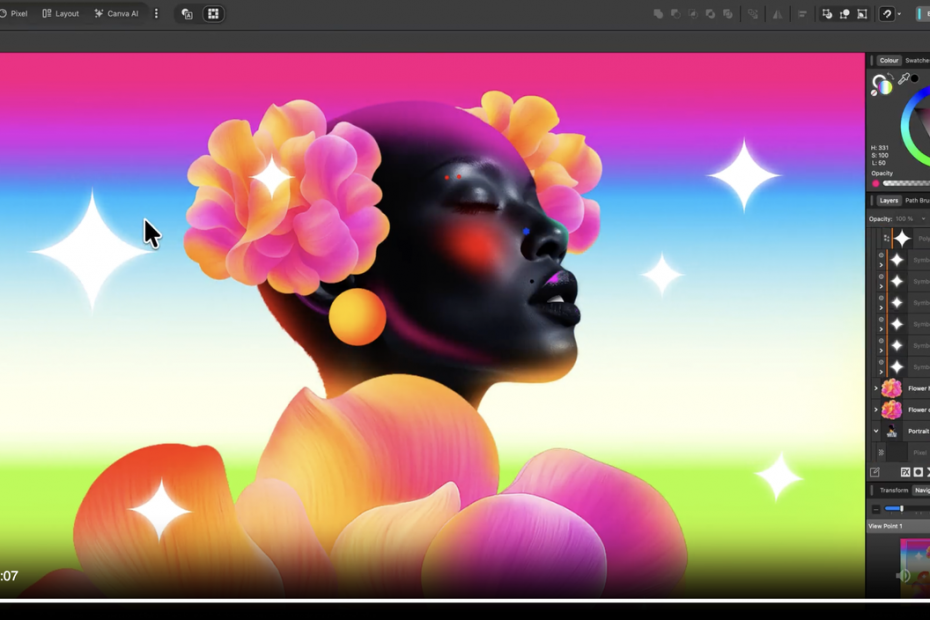Select the colour picker eyedropper tool

pos(903,79)
